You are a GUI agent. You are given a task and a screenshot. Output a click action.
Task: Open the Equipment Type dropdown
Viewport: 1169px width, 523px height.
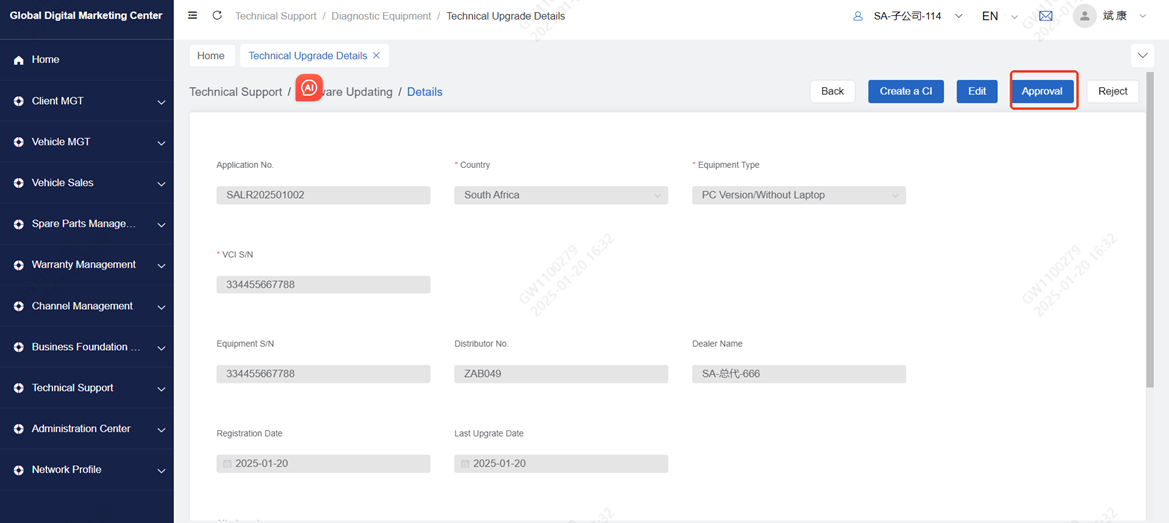click(798, 195)
